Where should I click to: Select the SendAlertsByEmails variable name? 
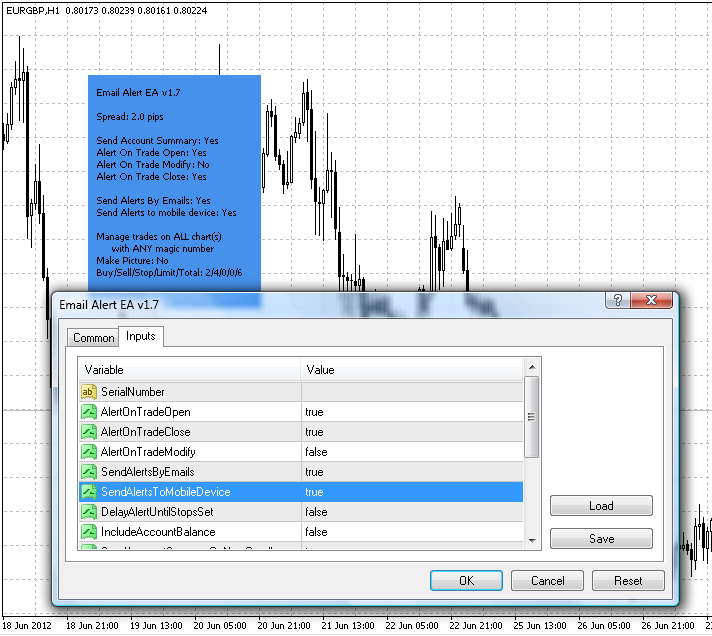coord(148,472)
